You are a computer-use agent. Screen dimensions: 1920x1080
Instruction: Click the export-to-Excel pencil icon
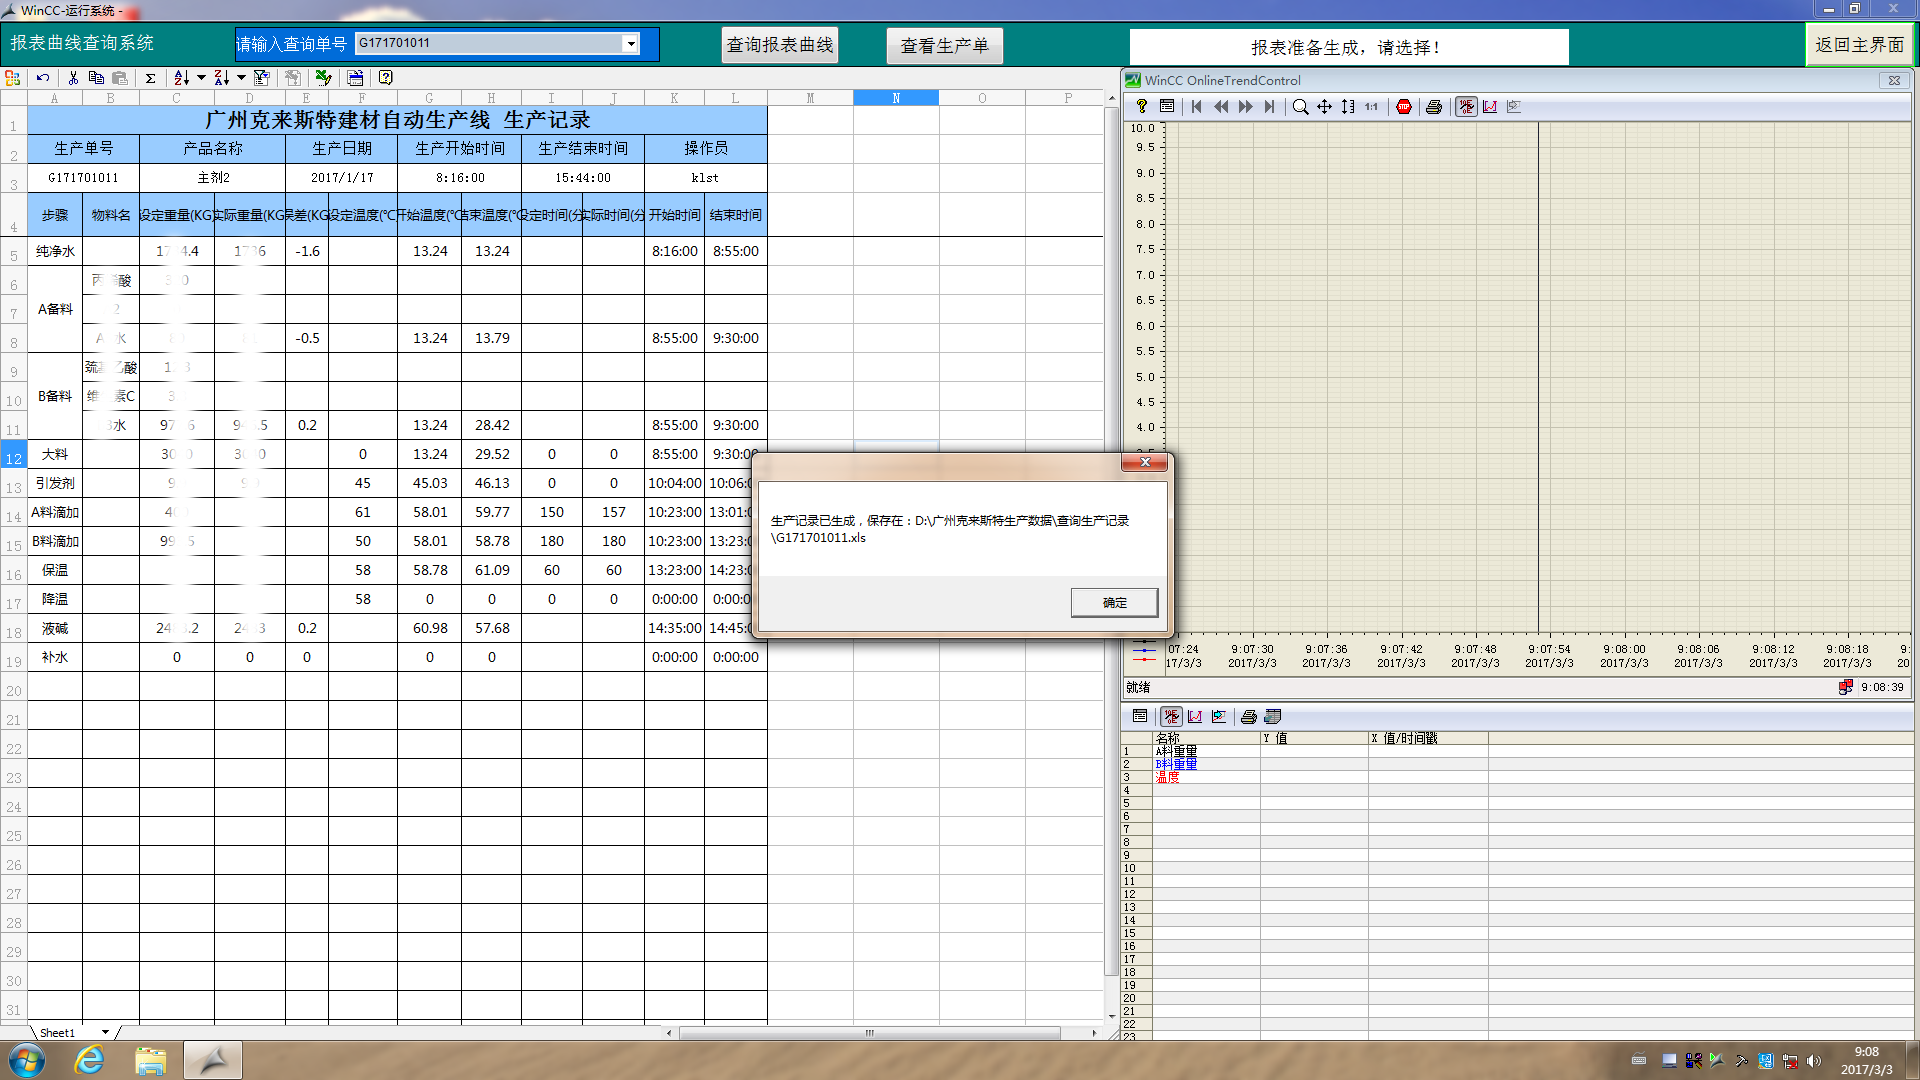(x=323, y=78)
